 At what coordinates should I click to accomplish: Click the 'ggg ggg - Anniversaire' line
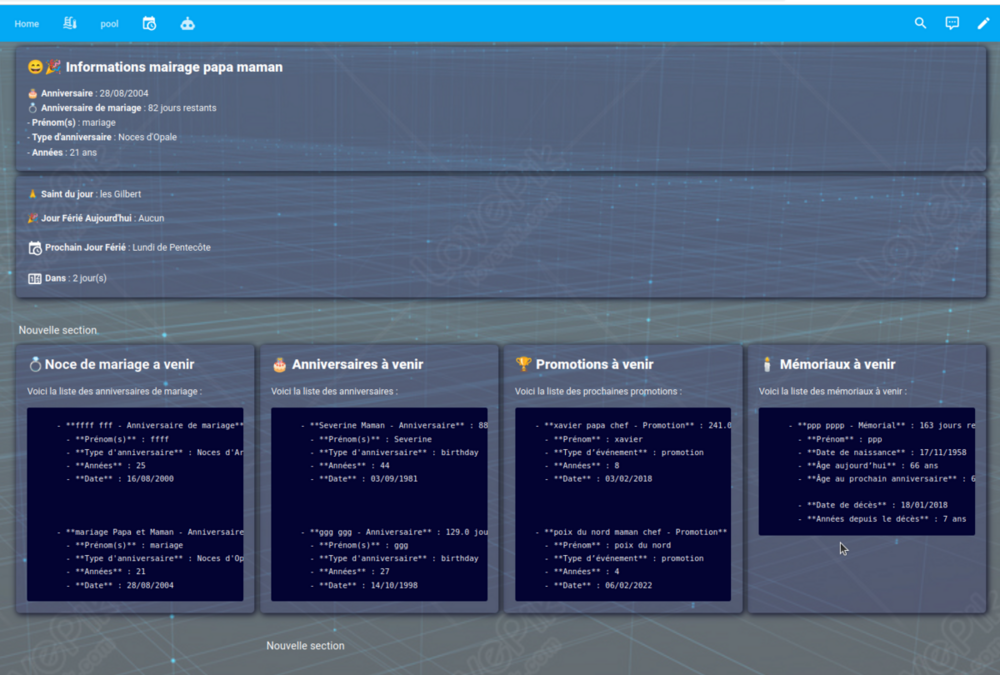pos(394,532)
